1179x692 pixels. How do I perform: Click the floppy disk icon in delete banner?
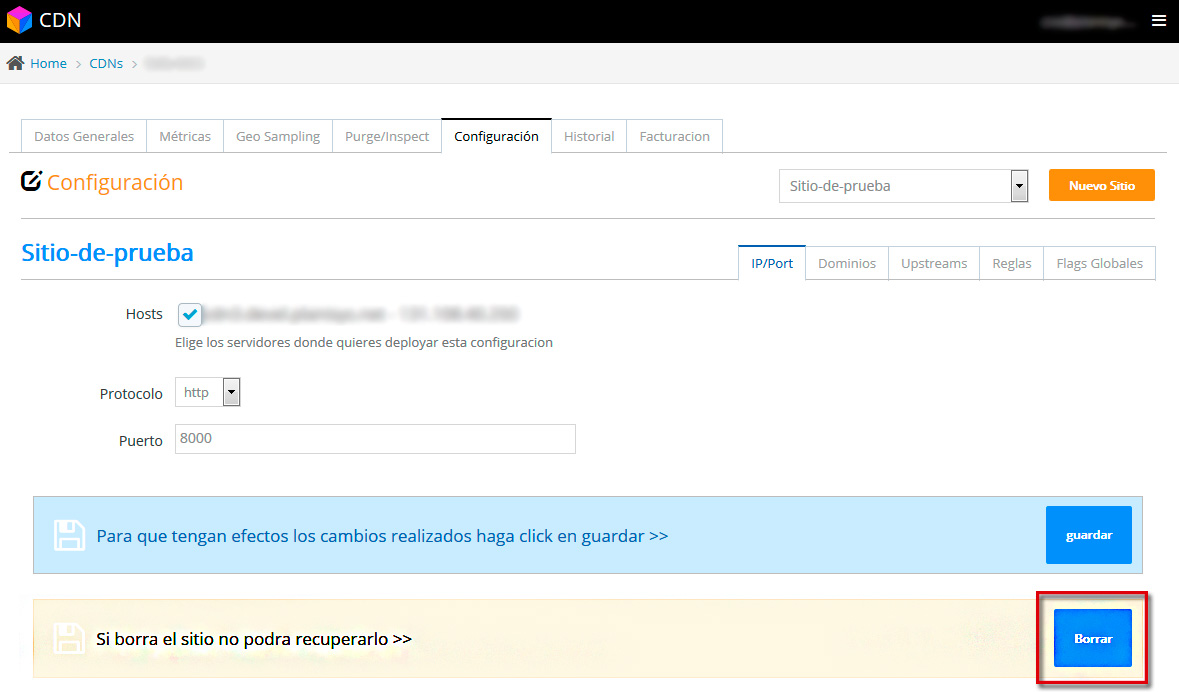(69, 638)
